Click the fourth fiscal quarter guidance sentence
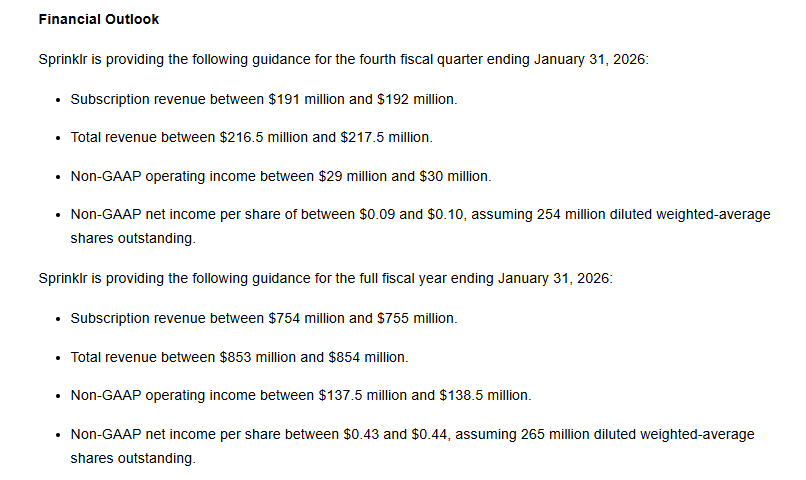This screenshot has height=480, width=806. pos(344,60)
